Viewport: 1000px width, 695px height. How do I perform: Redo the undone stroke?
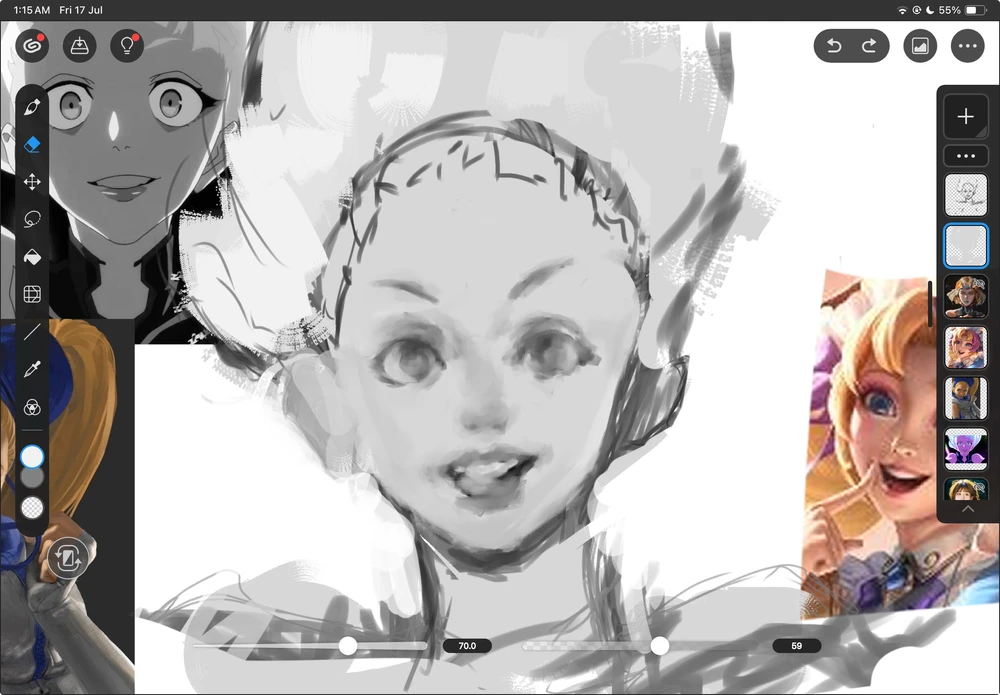pos(869,46)
